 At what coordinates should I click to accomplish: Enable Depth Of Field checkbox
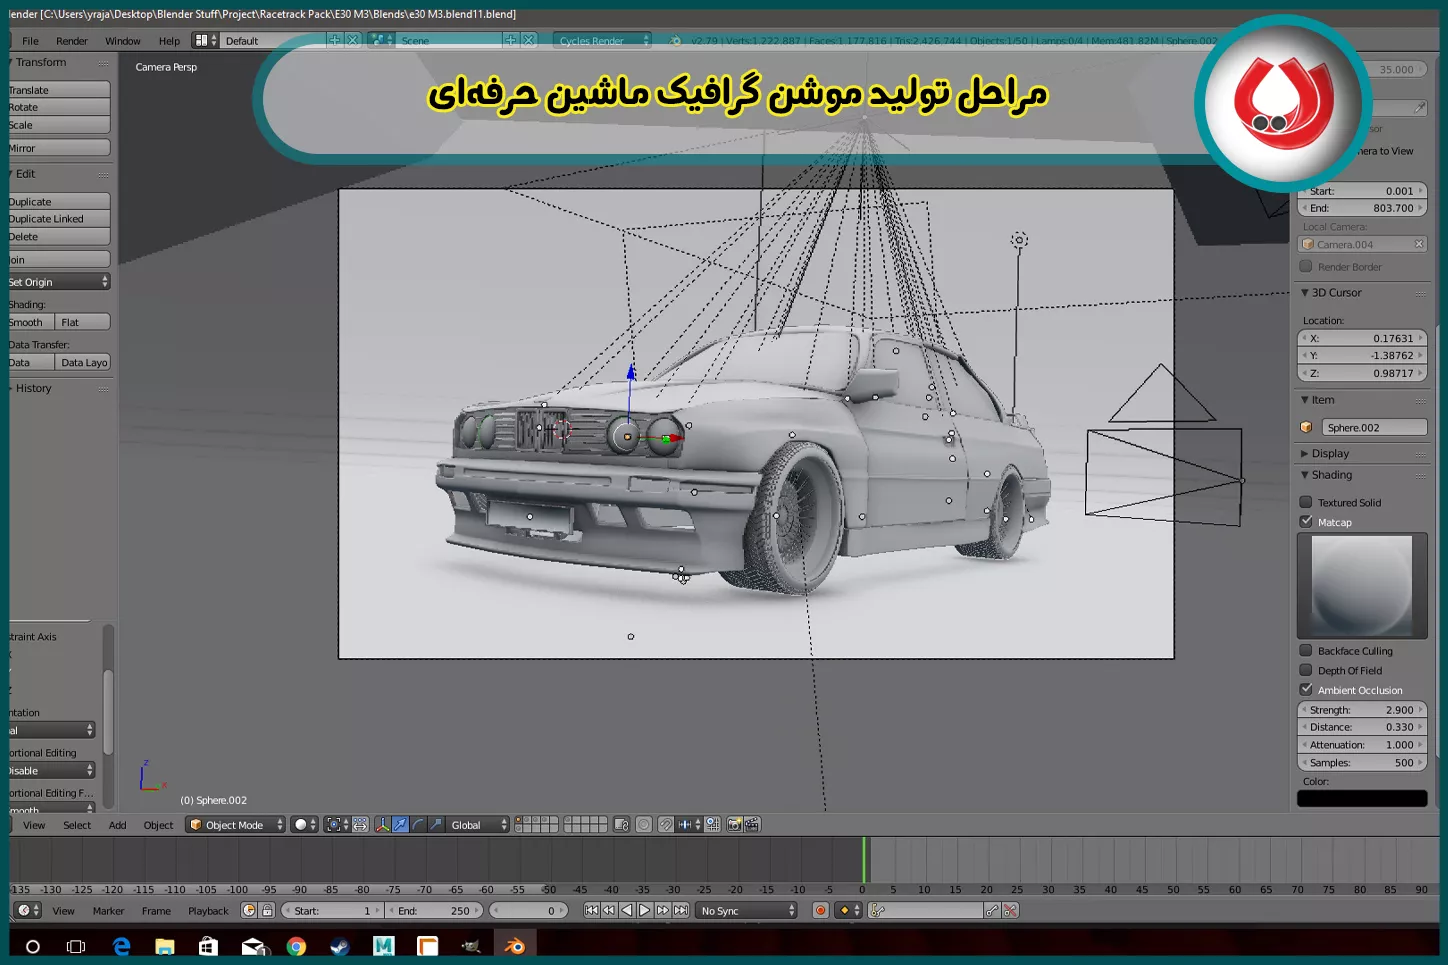click(1306, 670)
